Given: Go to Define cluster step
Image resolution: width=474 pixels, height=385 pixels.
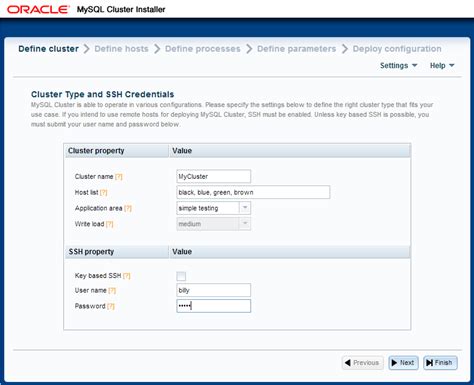Looking at the screenshot, I should [x=49, y=49].
